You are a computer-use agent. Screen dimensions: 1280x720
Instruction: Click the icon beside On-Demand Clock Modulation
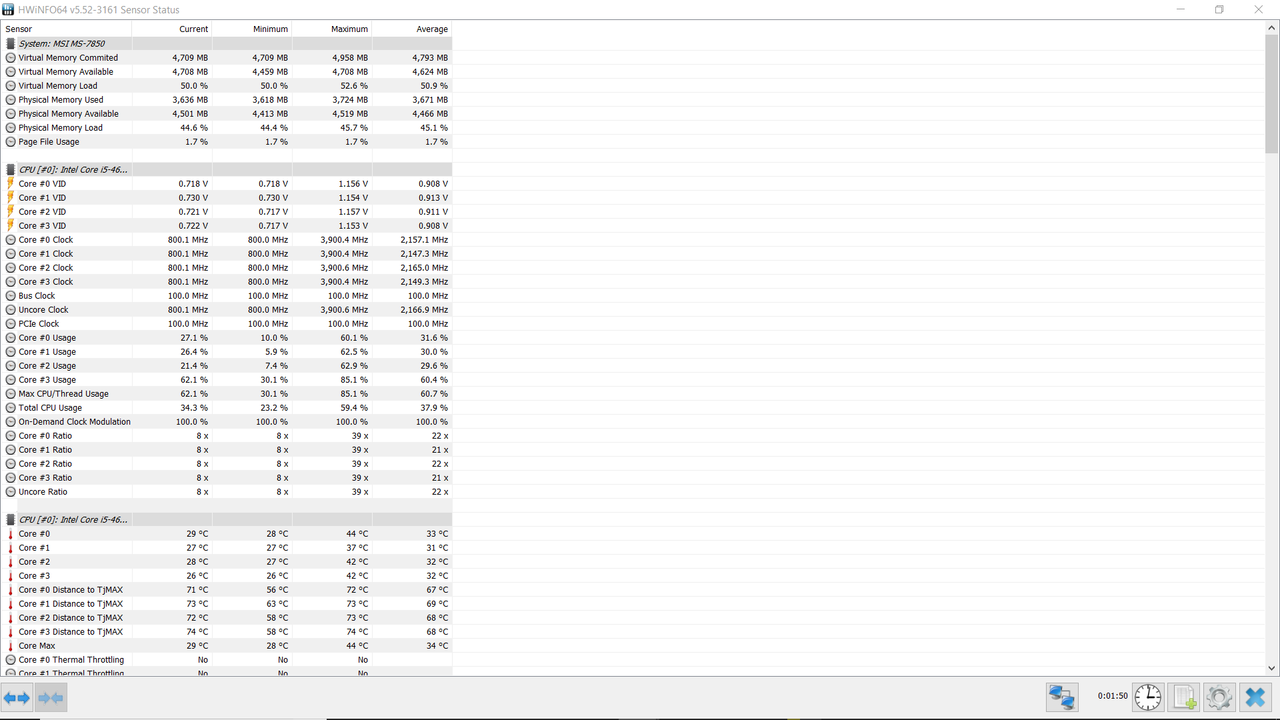click(10, 422)
